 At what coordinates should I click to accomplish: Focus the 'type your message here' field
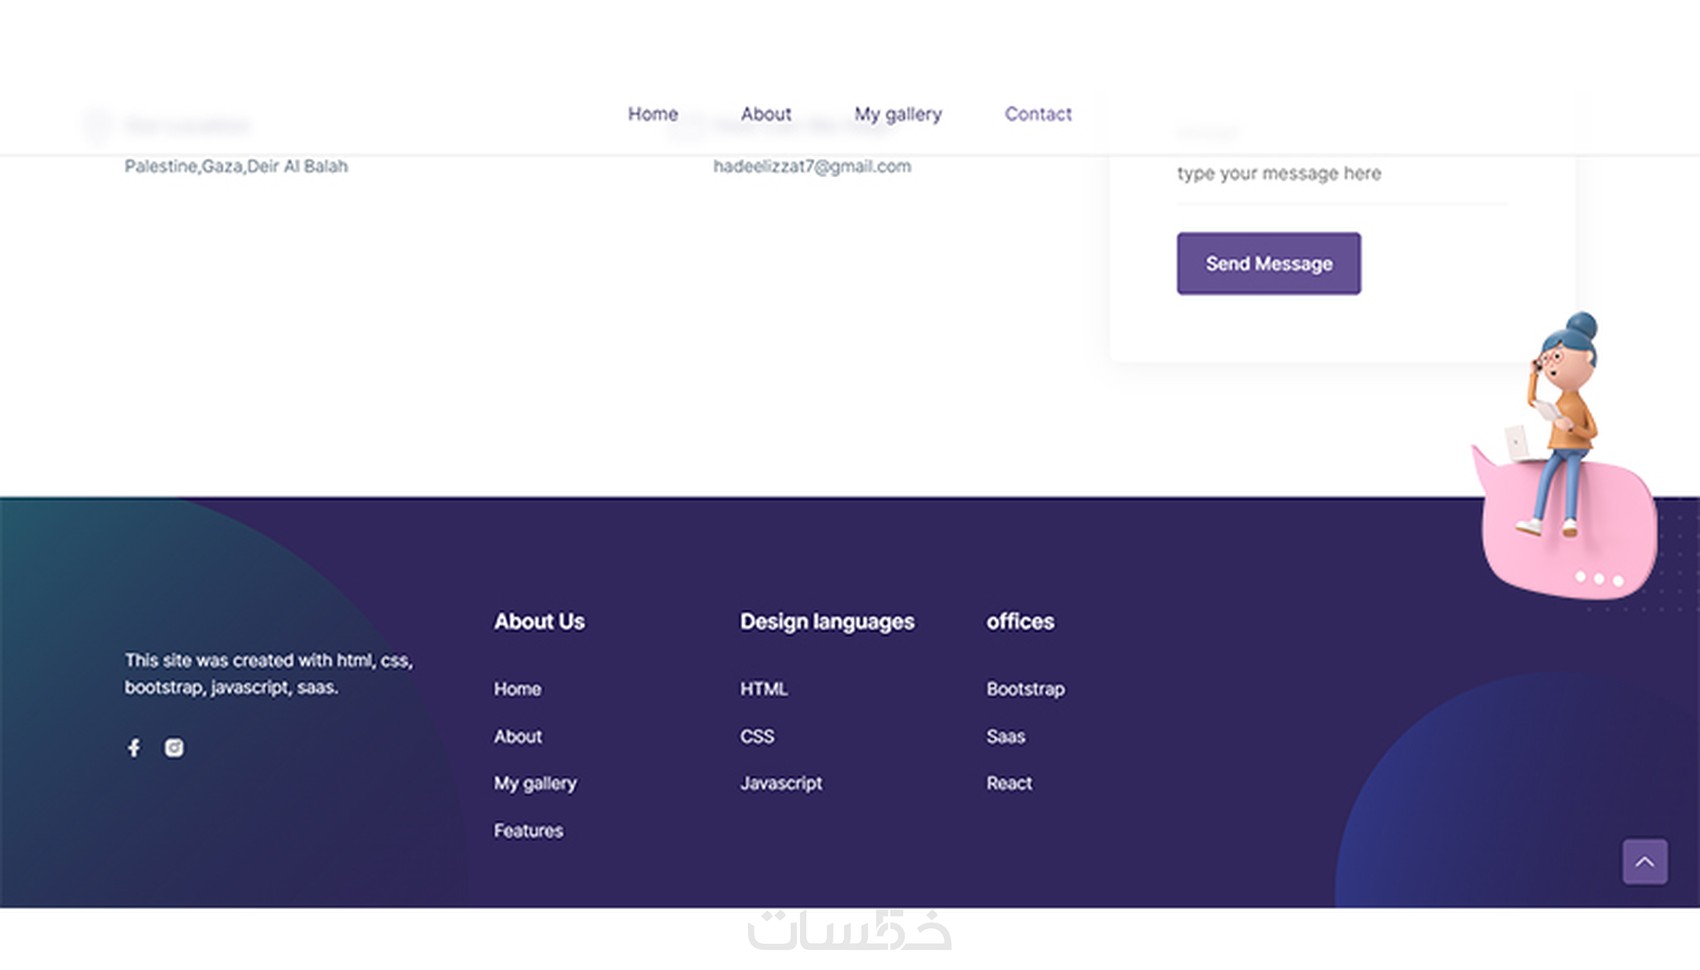pyautogui.click(x=1342, y=174)
